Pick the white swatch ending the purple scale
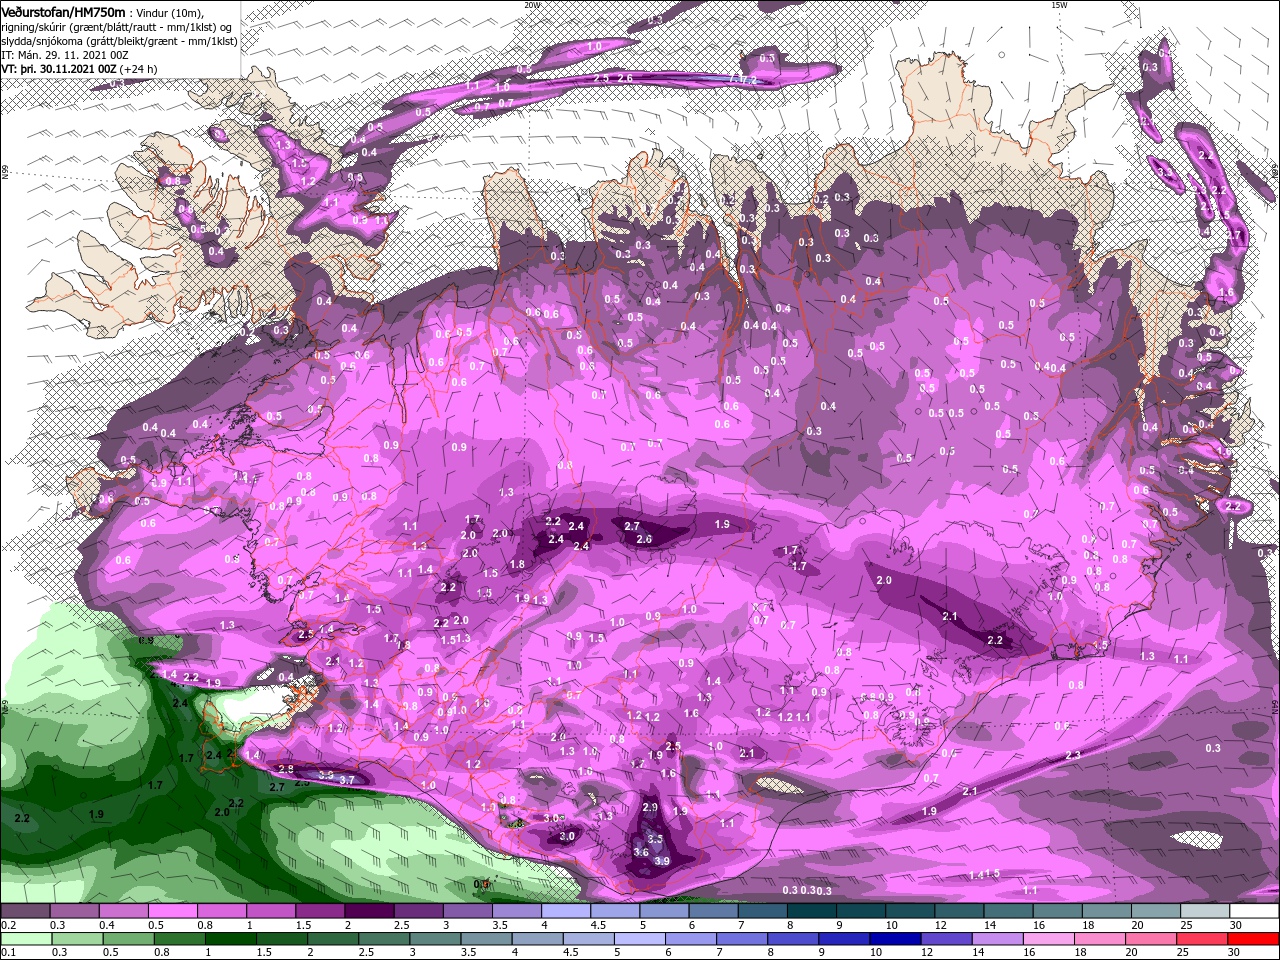 coord(1256,911)
